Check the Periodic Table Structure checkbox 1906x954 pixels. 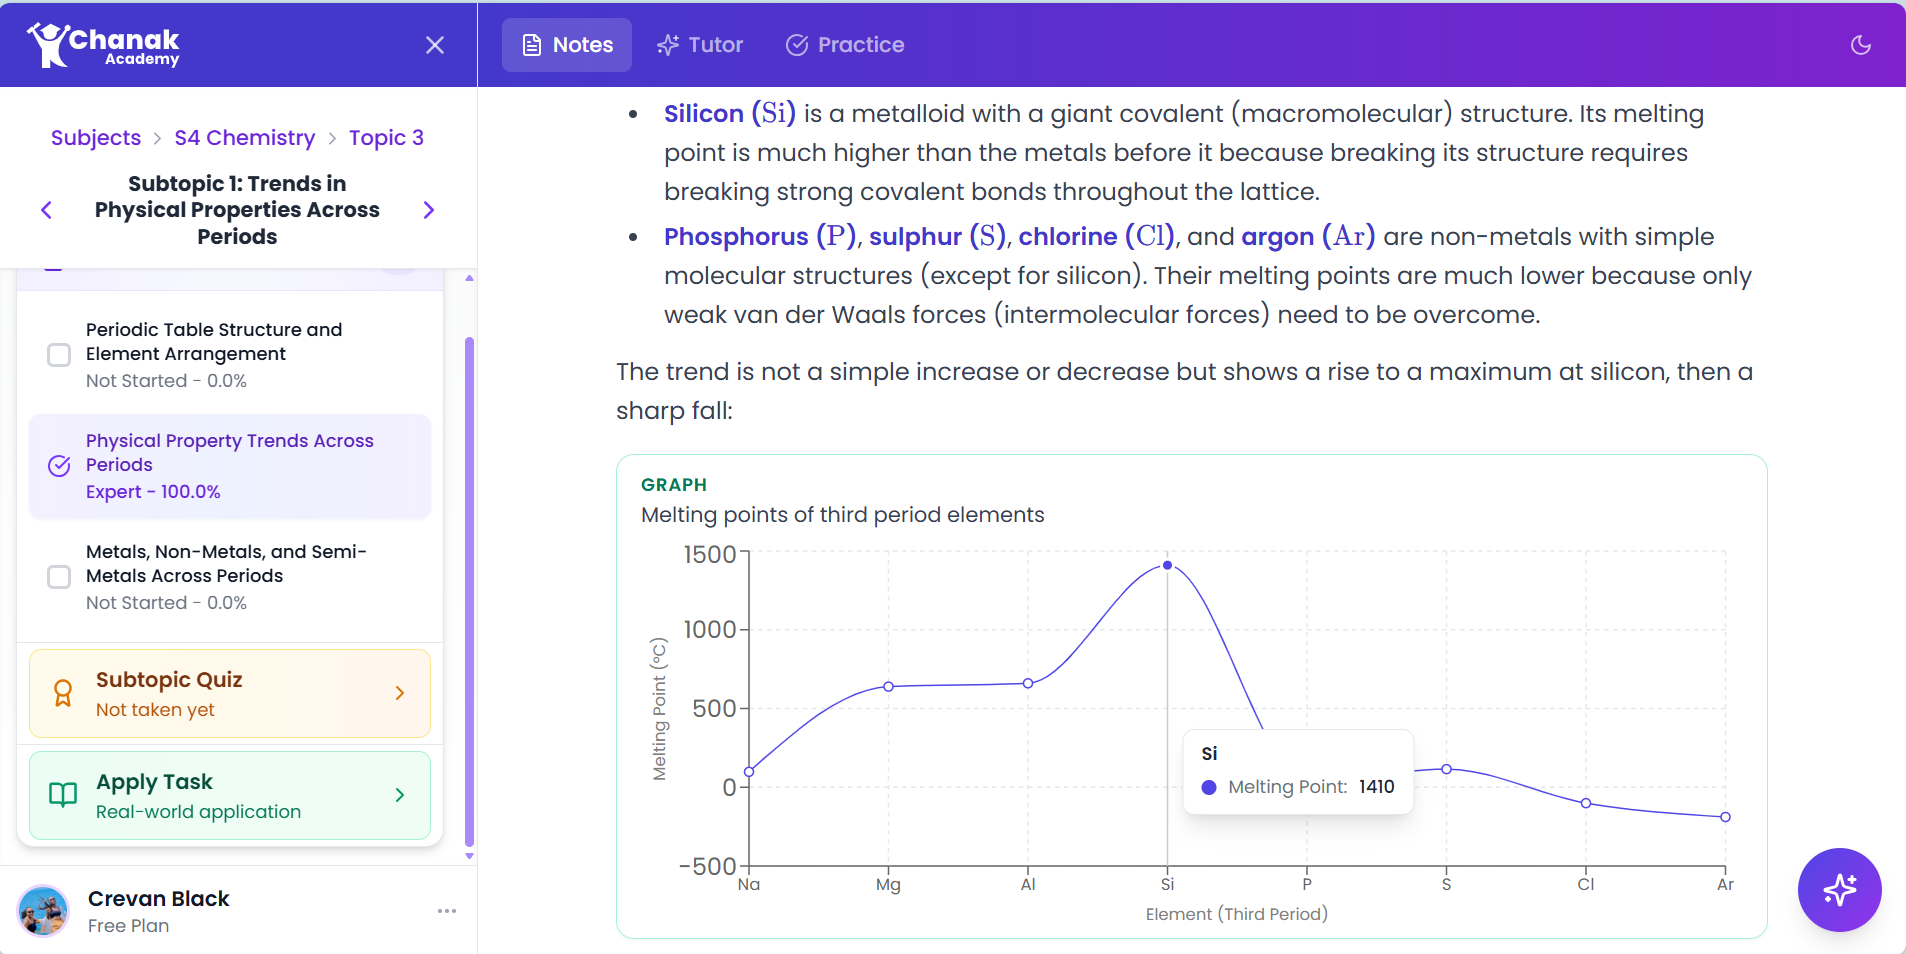tap(58, 355)
